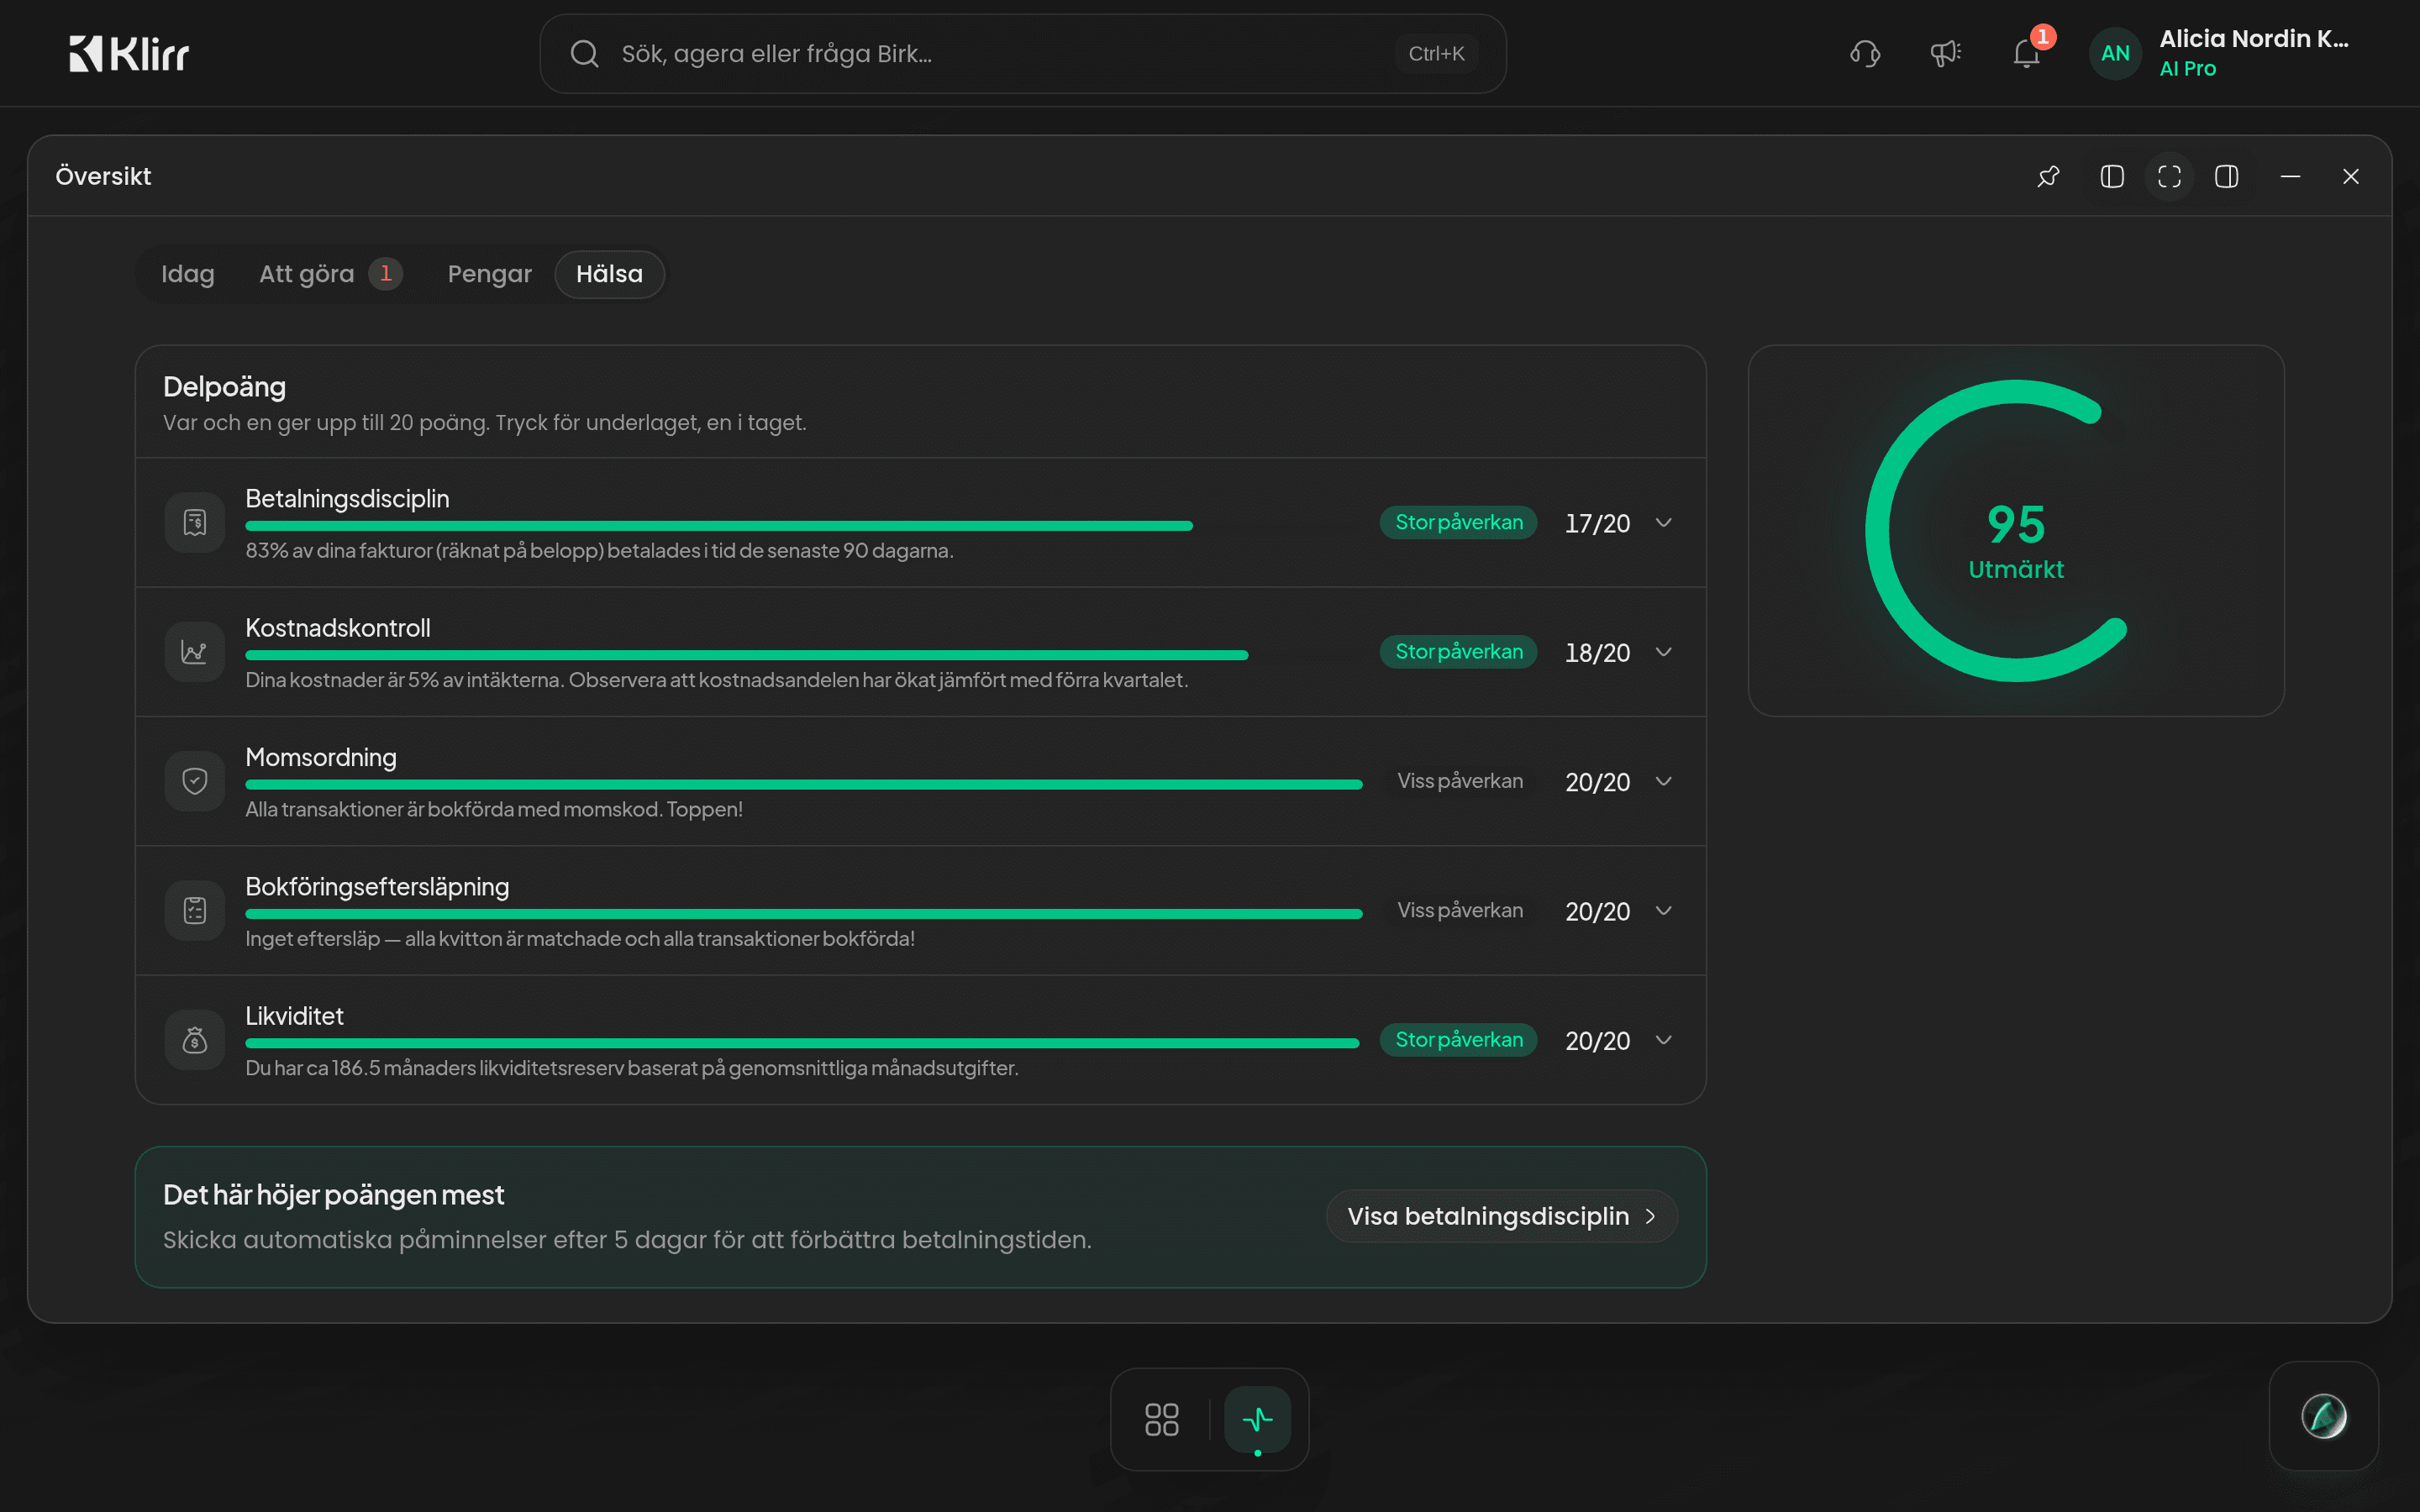Click Stor påverkan badge on Betalningsdisciplin

pyautogui.click(x=1458, y=522)
